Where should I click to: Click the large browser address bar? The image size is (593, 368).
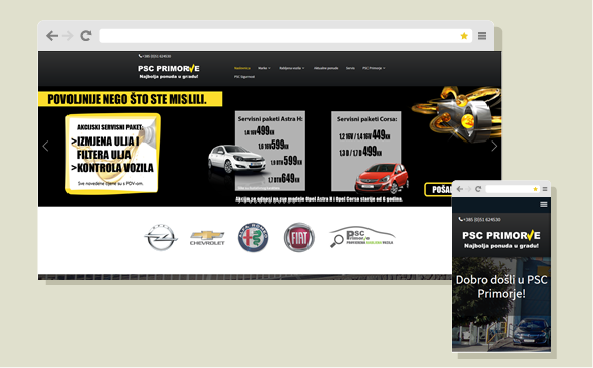279,36
